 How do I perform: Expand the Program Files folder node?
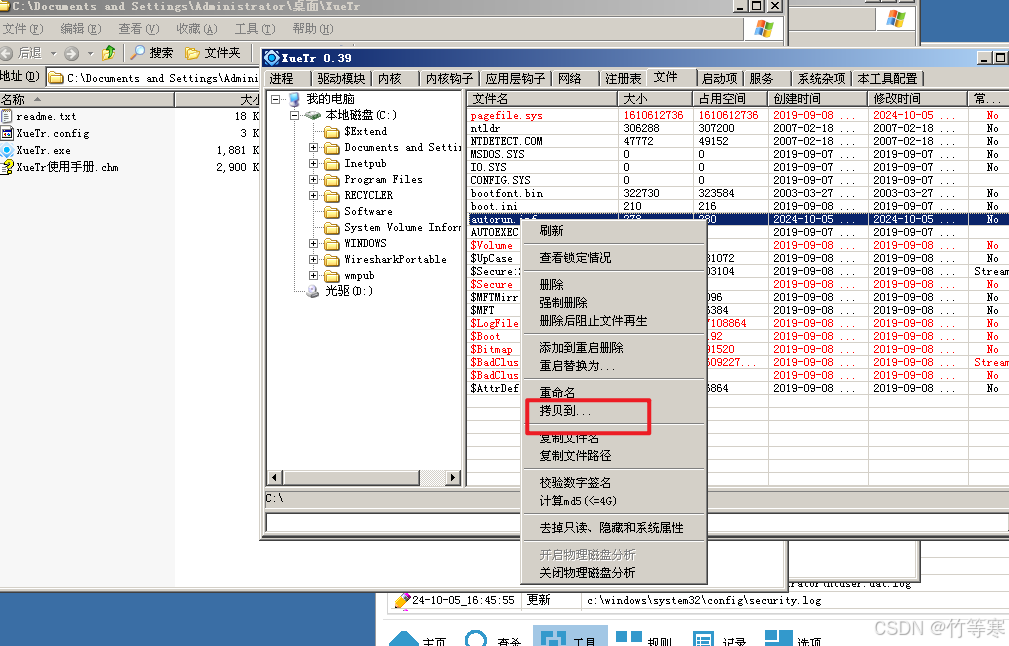(314, 180)
